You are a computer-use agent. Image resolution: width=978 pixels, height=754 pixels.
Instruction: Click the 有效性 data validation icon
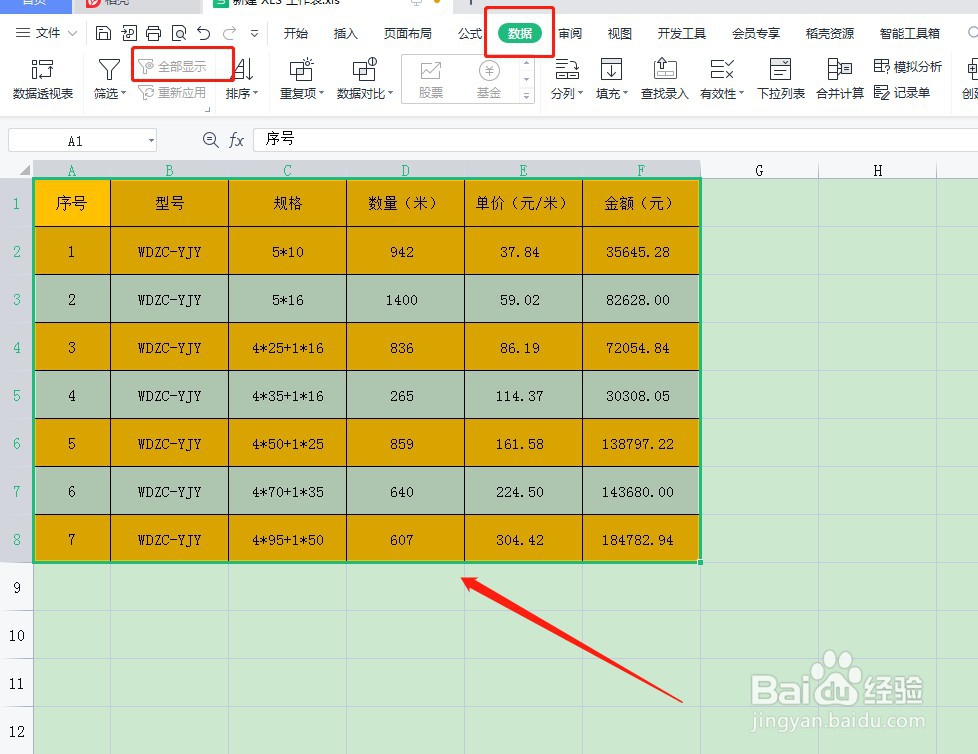point(722,69)
